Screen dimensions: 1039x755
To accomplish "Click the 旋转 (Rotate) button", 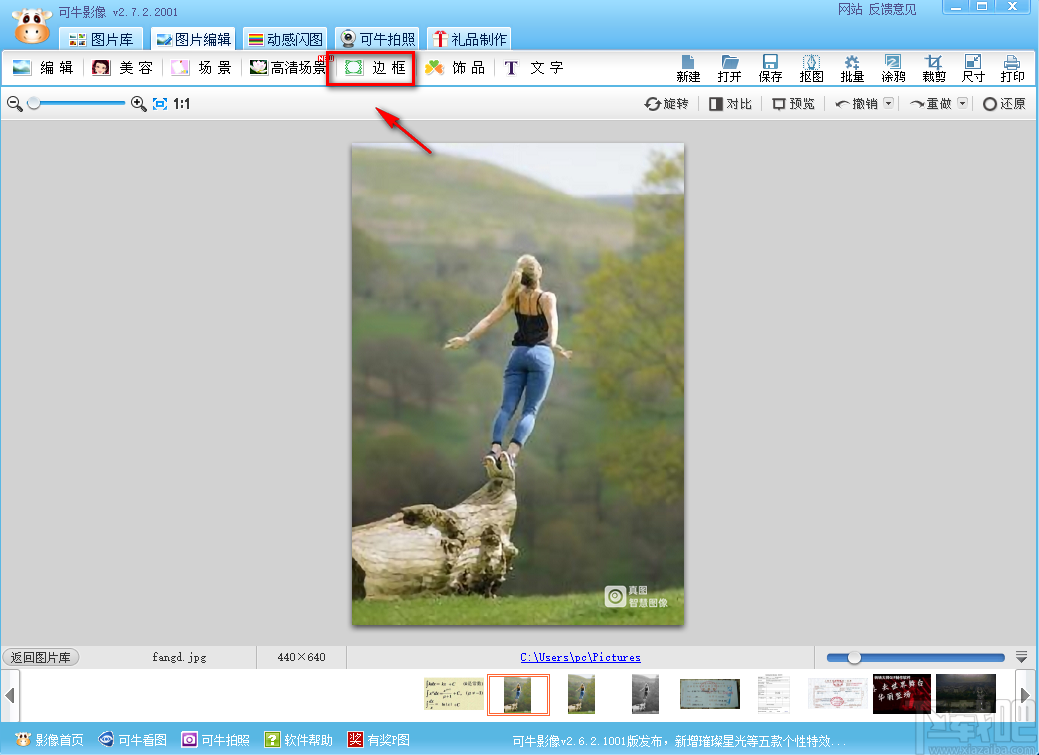I will pyautogui.click(x=667, y=103).
